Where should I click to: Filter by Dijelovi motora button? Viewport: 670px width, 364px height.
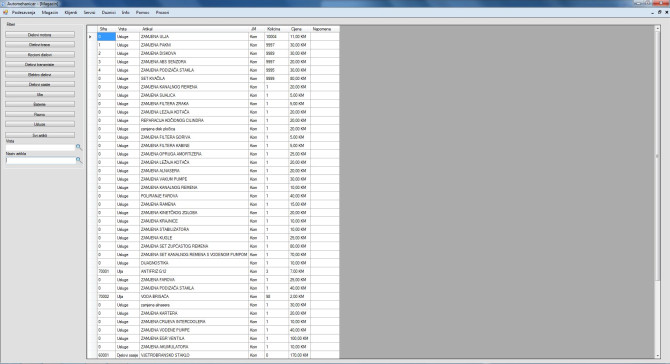pos(40,35)
